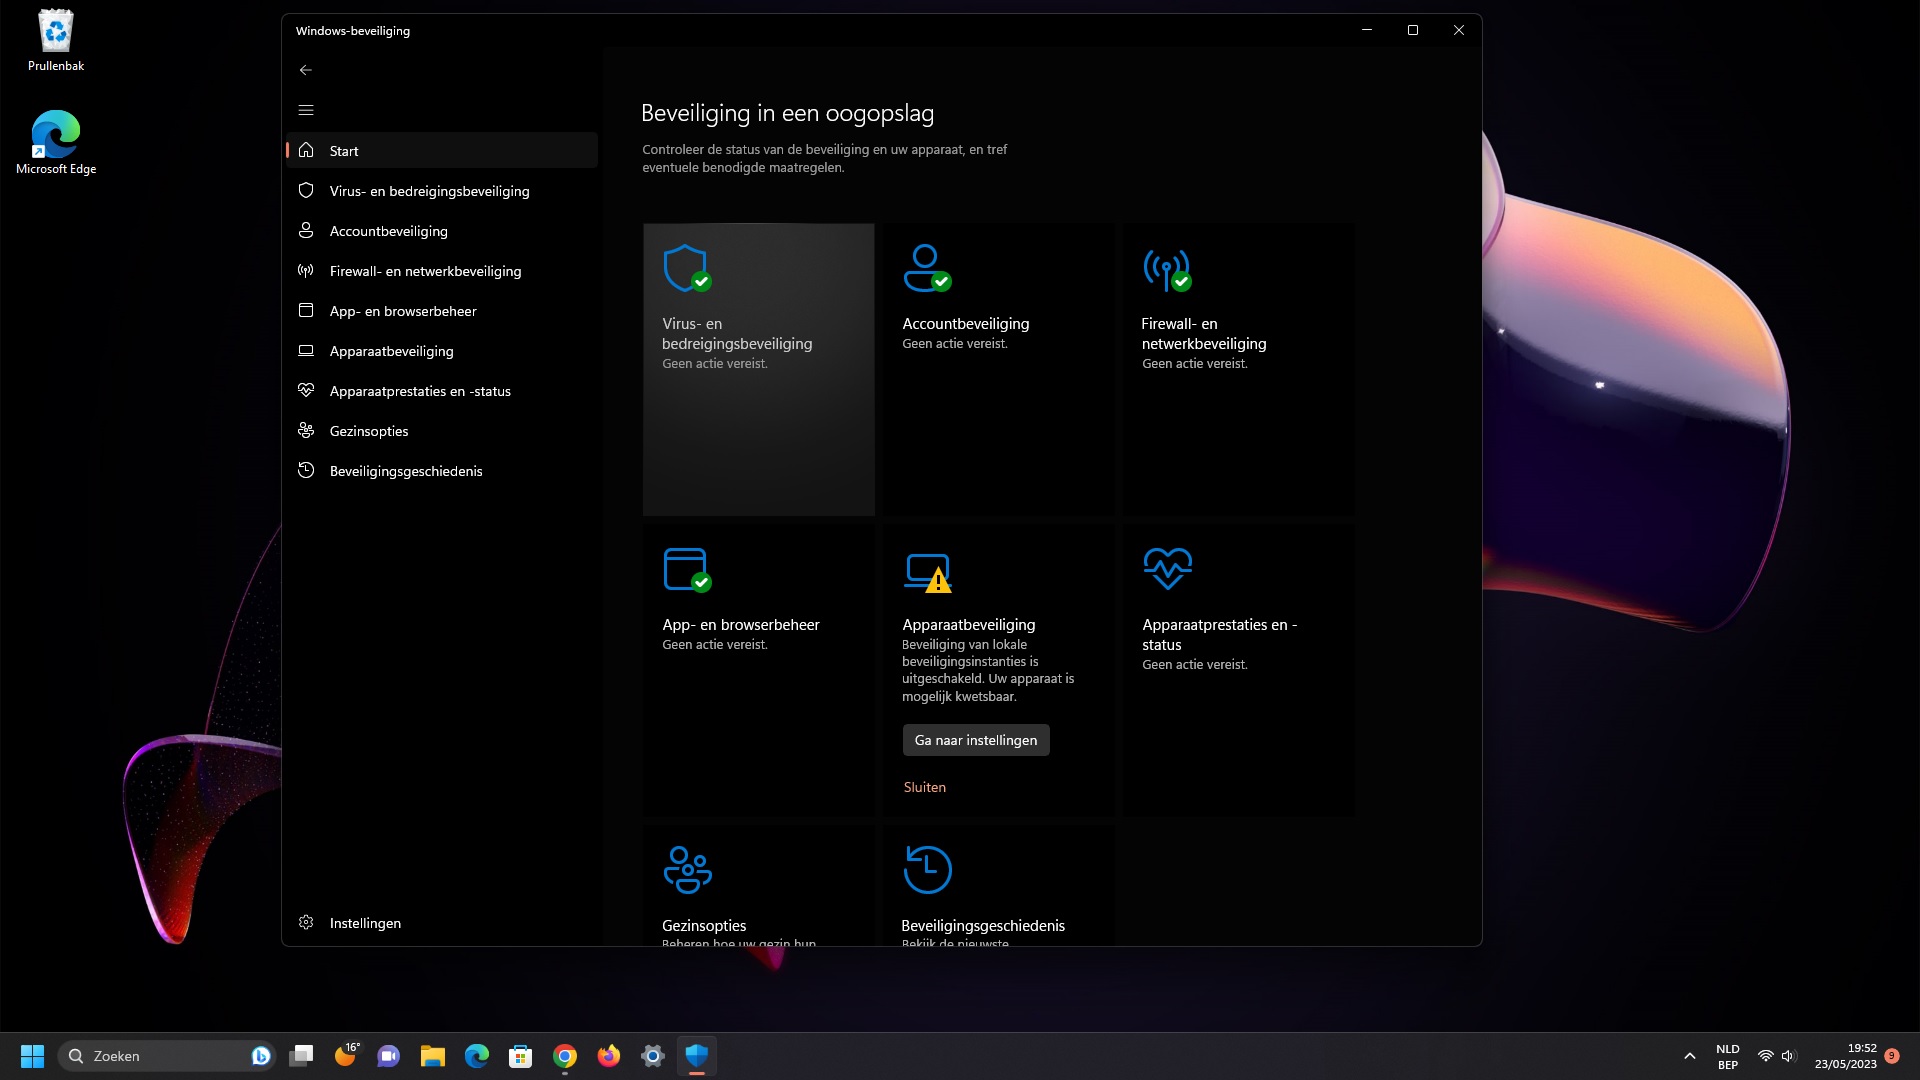The height and width of the screenshot is (1080, 1920).
Task: Open the Chat taskbar icon
Action: coord(389,1056)
